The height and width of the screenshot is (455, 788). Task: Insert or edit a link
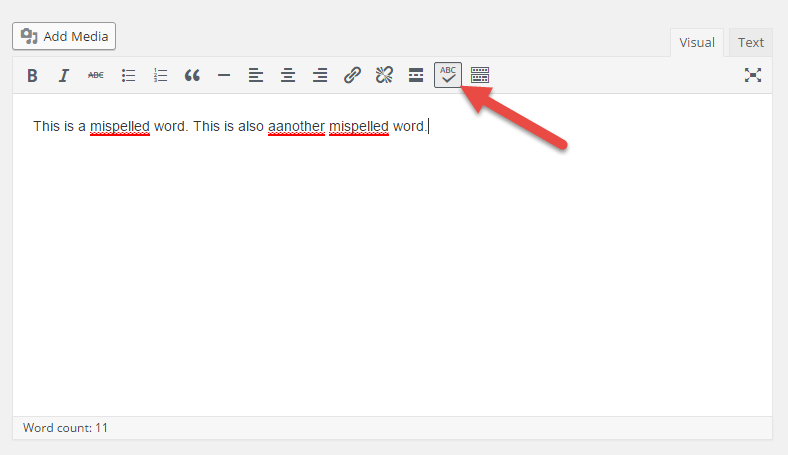352,75
